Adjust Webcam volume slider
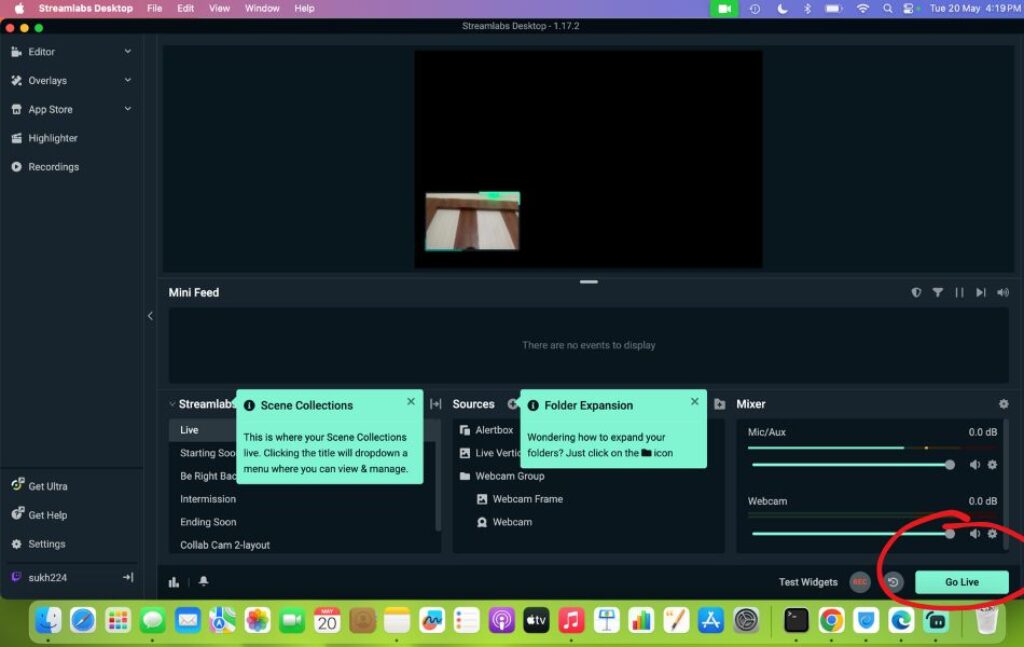 coord(853,533)
